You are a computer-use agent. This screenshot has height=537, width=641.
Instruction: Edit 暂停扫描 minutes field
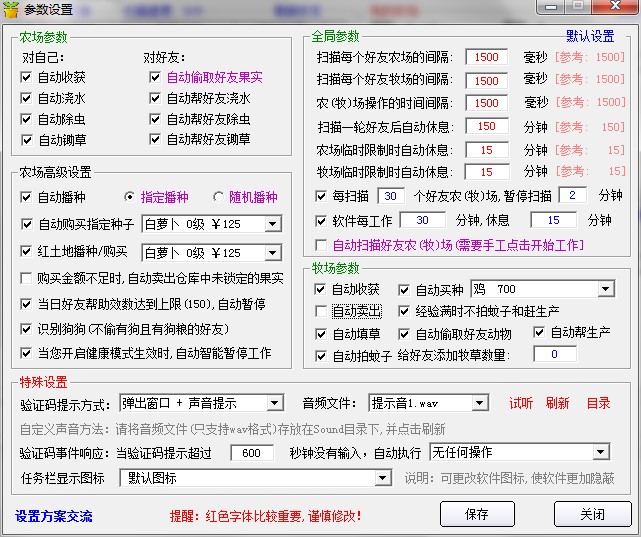coord(572,195)
